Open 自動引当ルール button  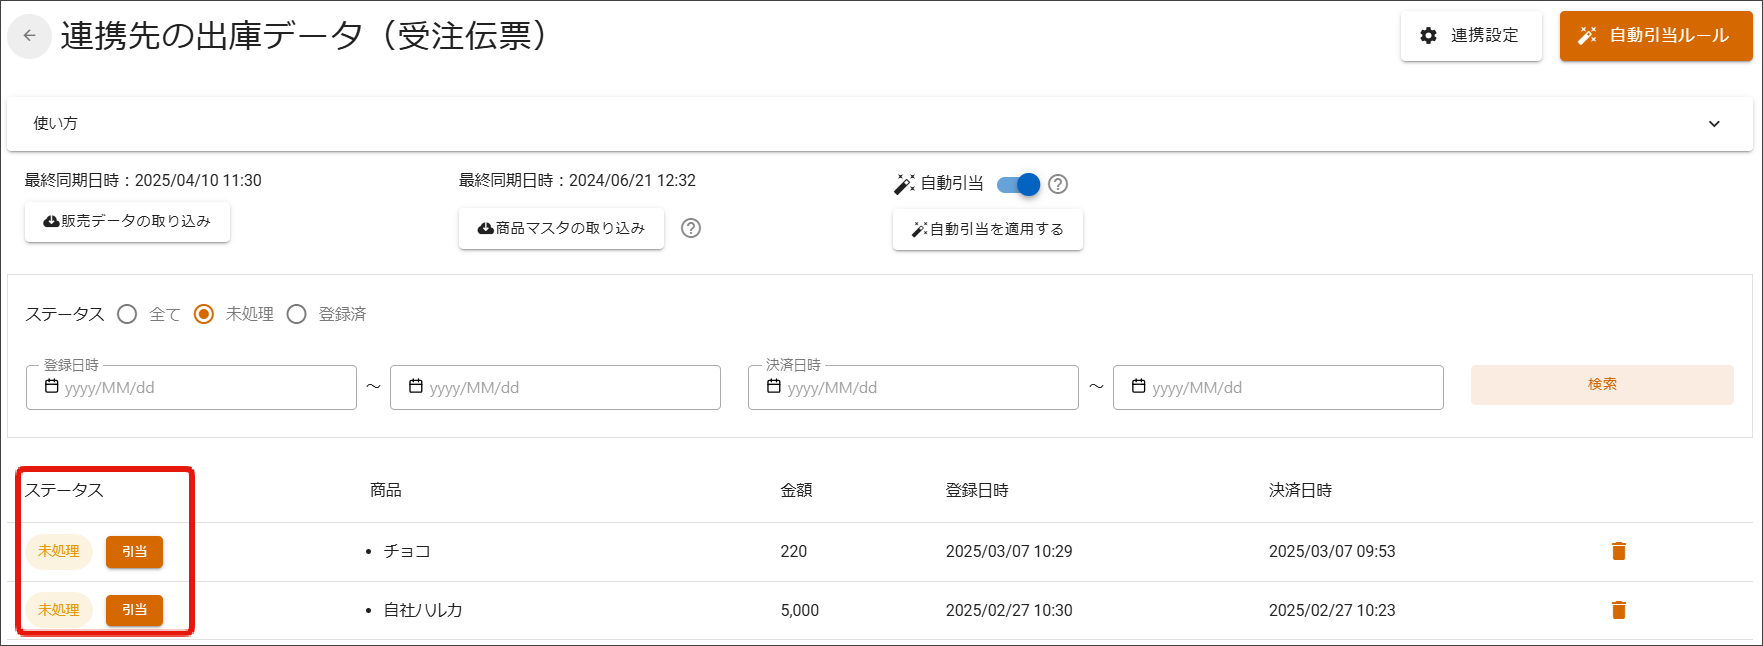[1655, 36]
